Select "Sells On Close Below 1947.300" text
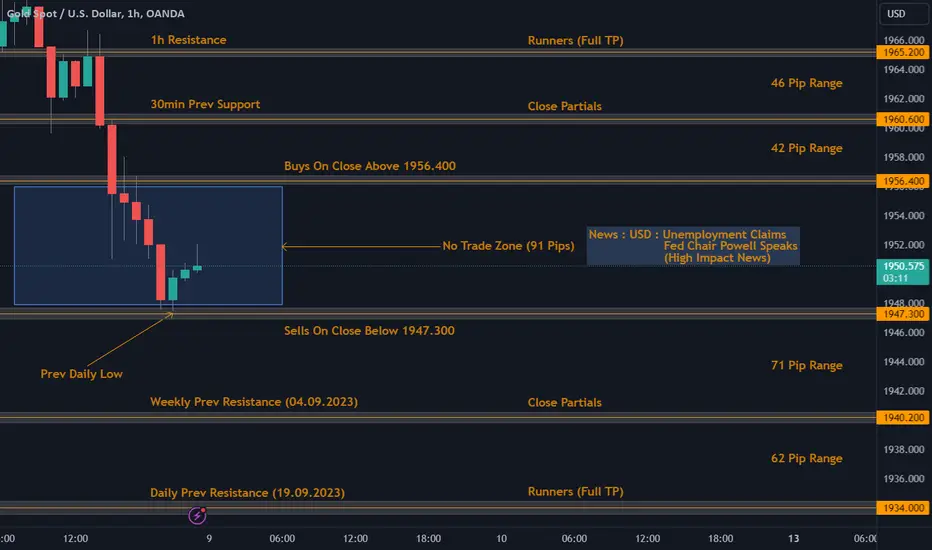932x550 pixels. (369, 331)
